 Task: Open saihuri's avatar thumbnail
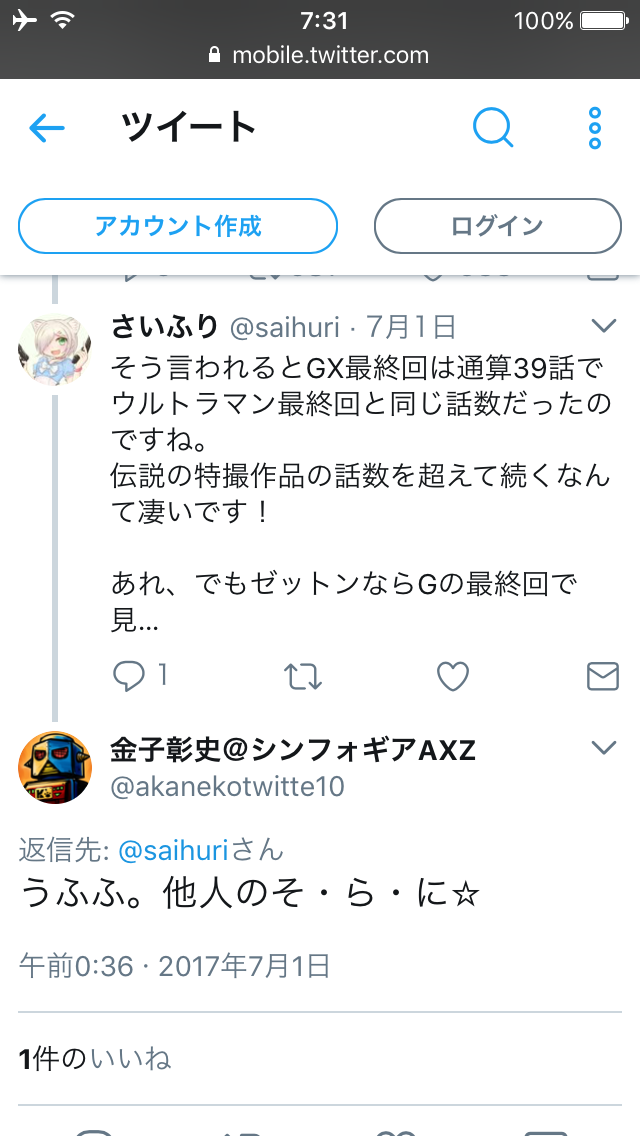click(55, 349)
